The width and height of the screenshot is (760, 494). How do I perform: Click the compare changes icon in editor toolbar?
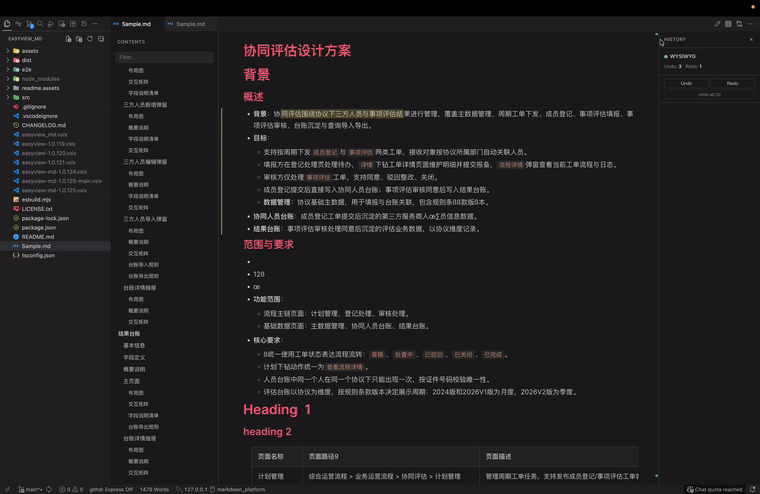[739, 24]
